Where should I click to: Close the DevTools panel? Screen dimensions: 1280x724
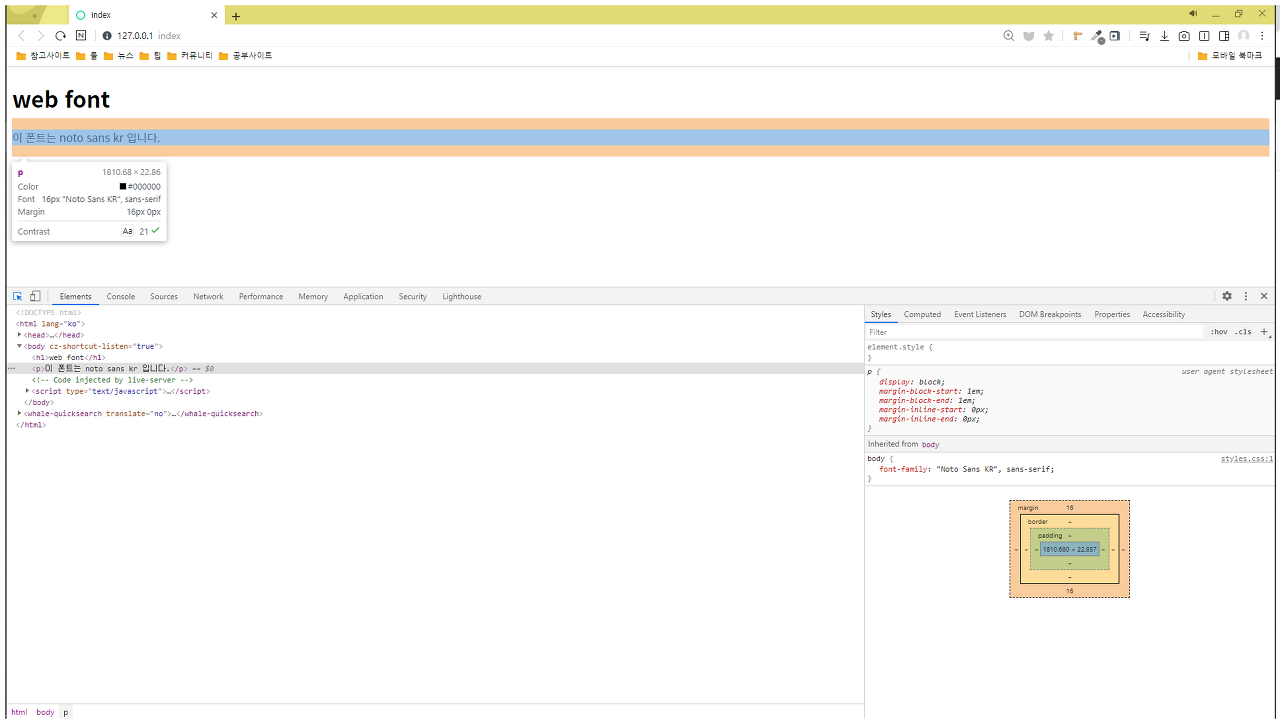pyautogui.click(x=1264, y=296)
